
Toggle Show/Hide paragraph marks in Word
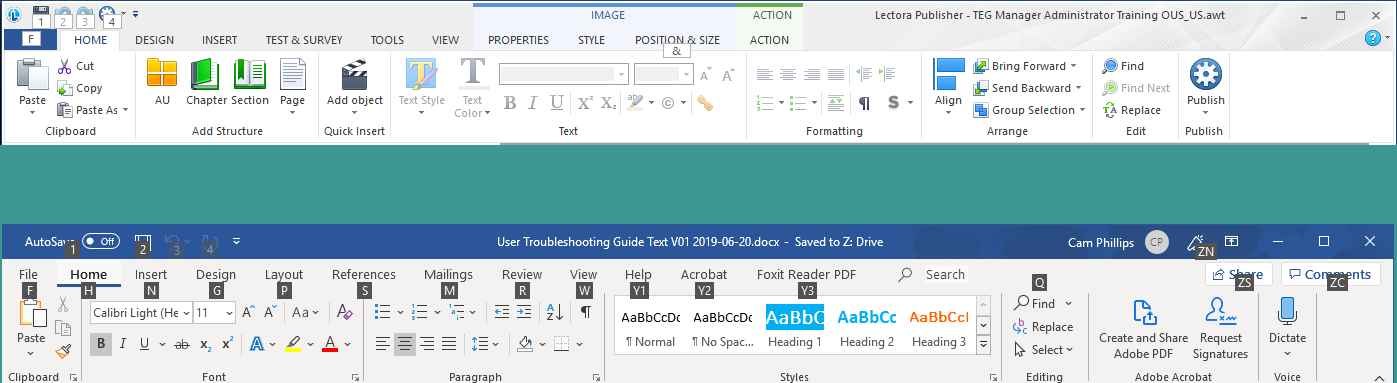586,312
